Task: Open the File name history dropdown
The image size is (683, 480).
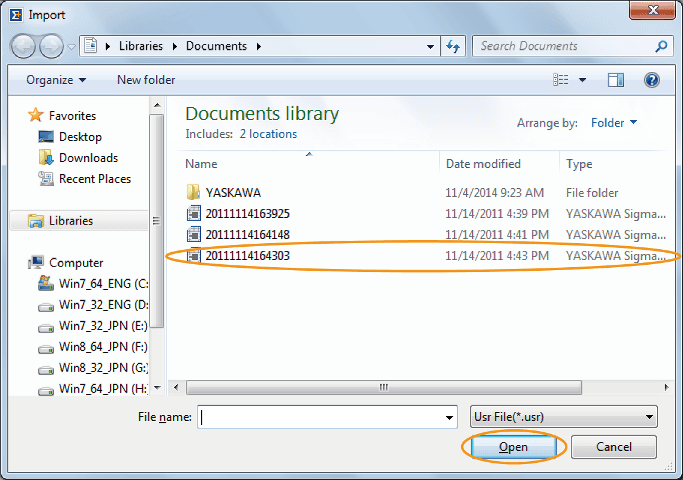Action: pyautogui.click(x=449, y=417)
